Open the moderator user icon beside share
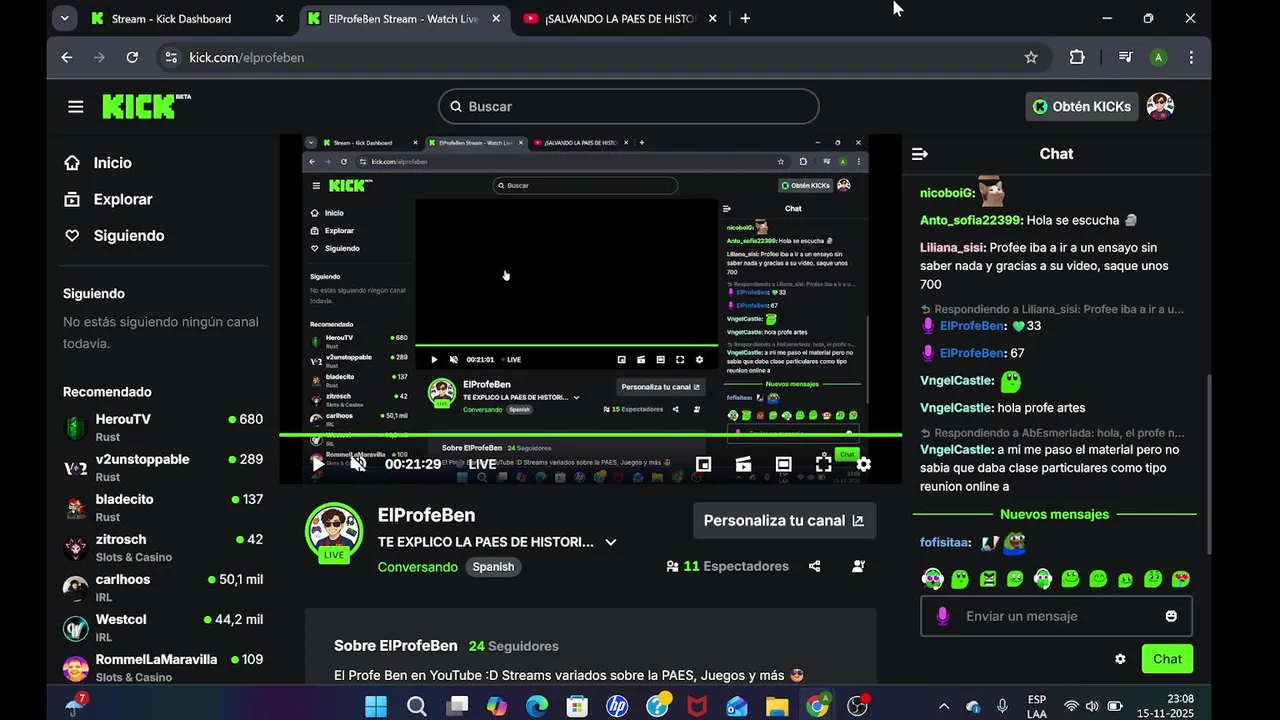This screenshot has height=720, width=1280. [x=858, y=566]
